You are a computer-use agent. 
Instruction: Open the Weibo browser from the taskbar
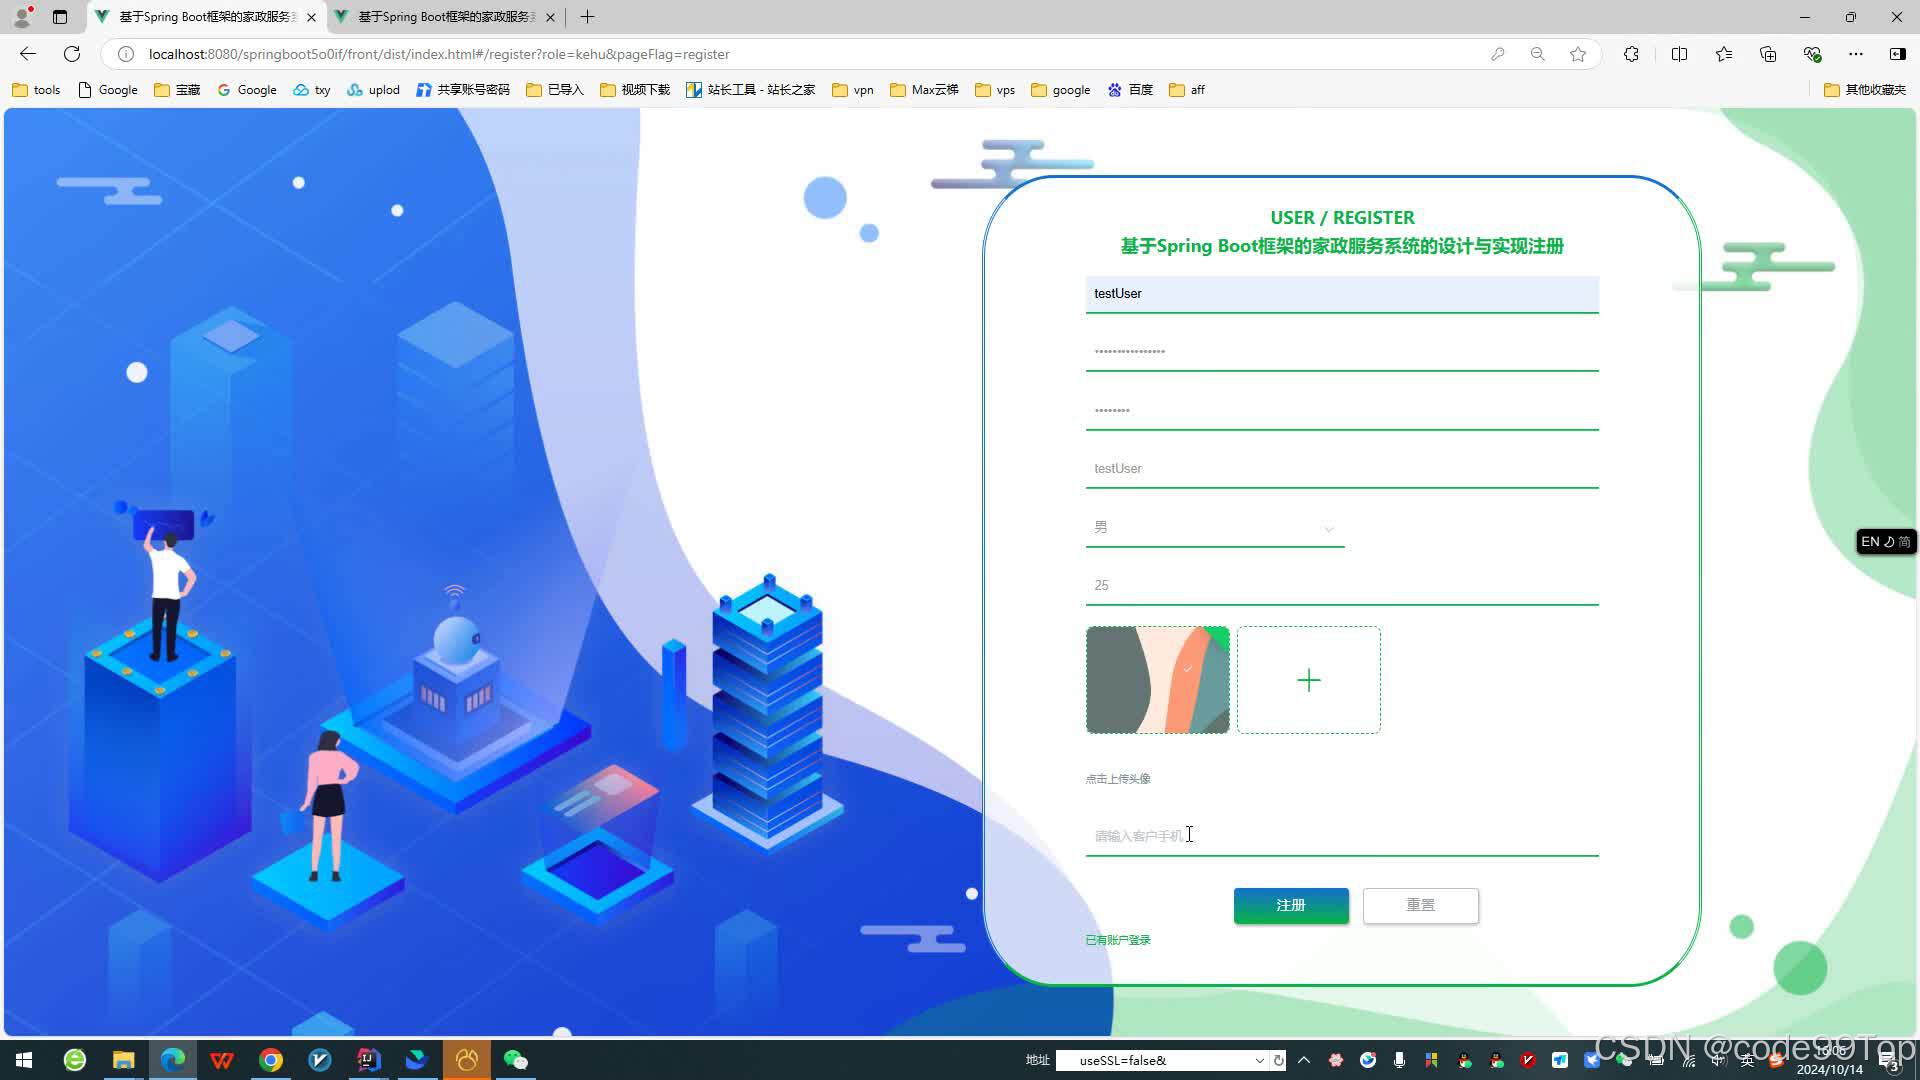pyautogui.click(x=320, y=1059)
